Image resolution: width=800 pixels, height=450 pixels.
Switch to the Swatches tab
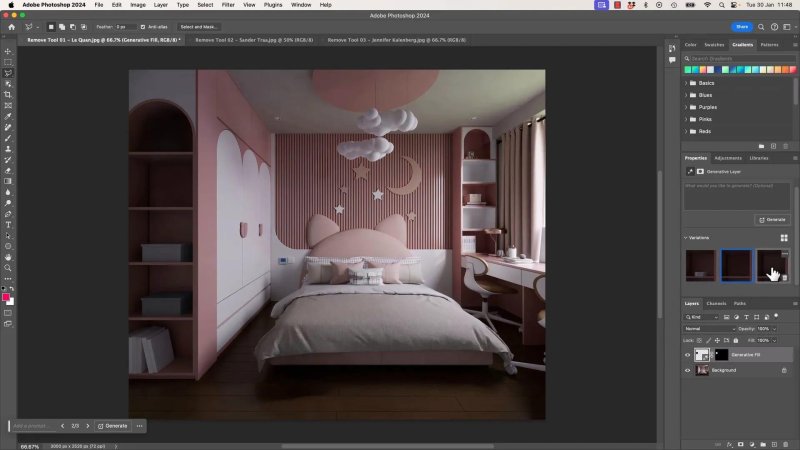(x=714, y=45)
